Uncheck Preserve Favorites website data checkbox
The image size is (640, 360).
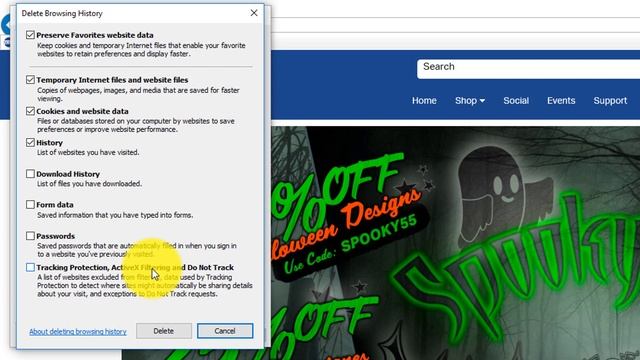pyautogui.click(x=30, y=35)
